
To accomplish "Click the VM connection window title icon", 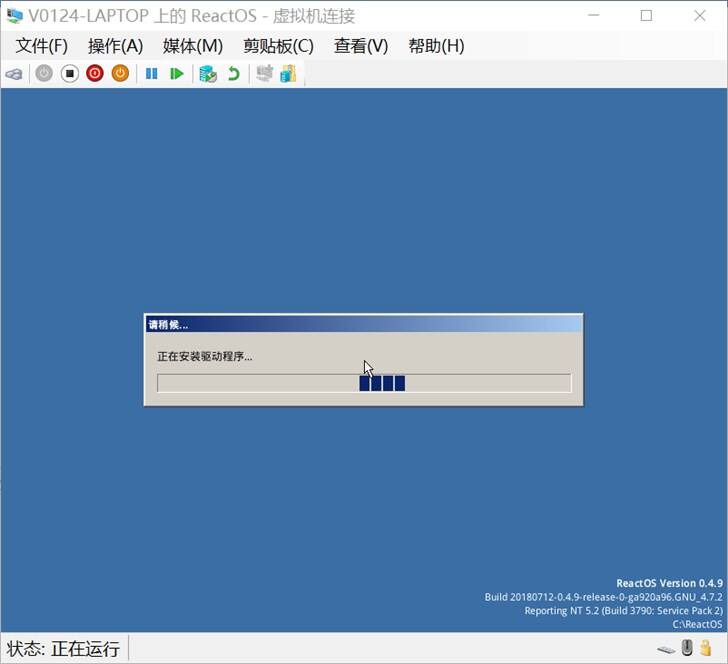I will [x=14, y=15].
